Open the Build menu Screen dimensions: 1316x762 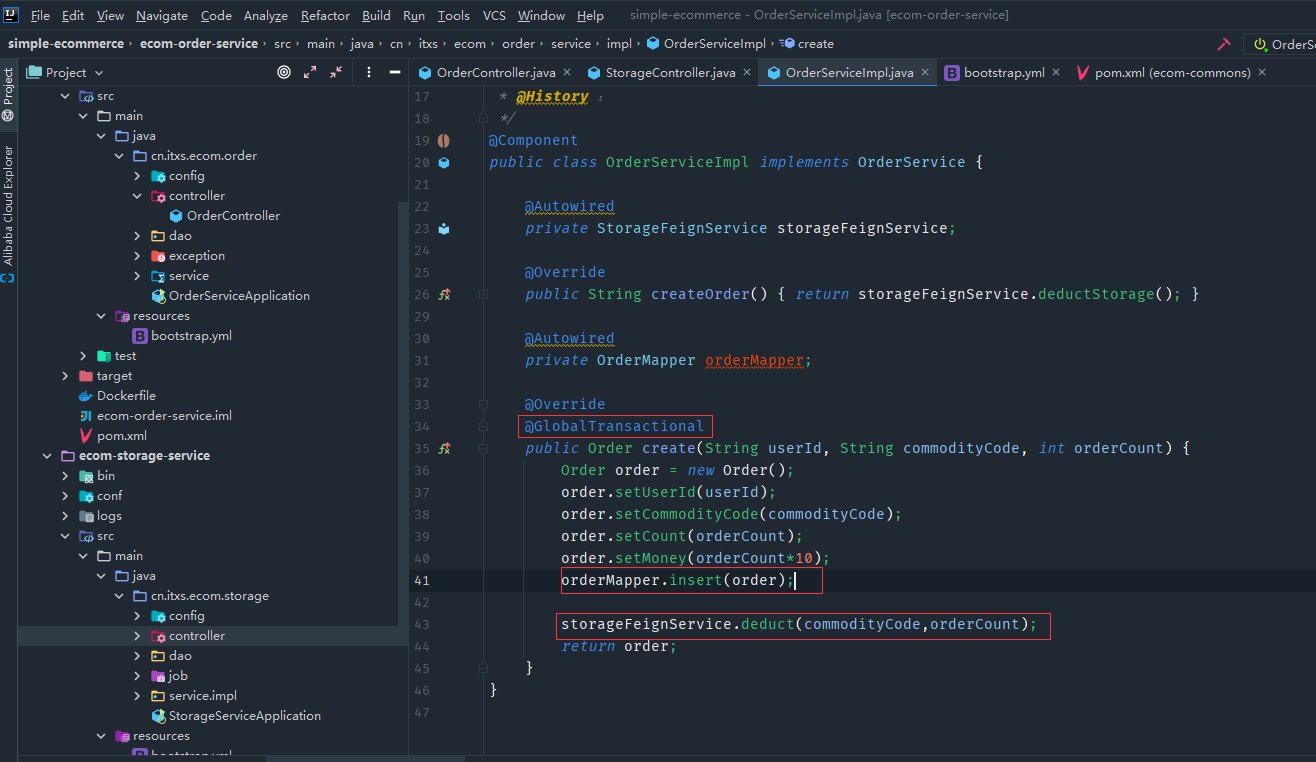click(376, 15)
